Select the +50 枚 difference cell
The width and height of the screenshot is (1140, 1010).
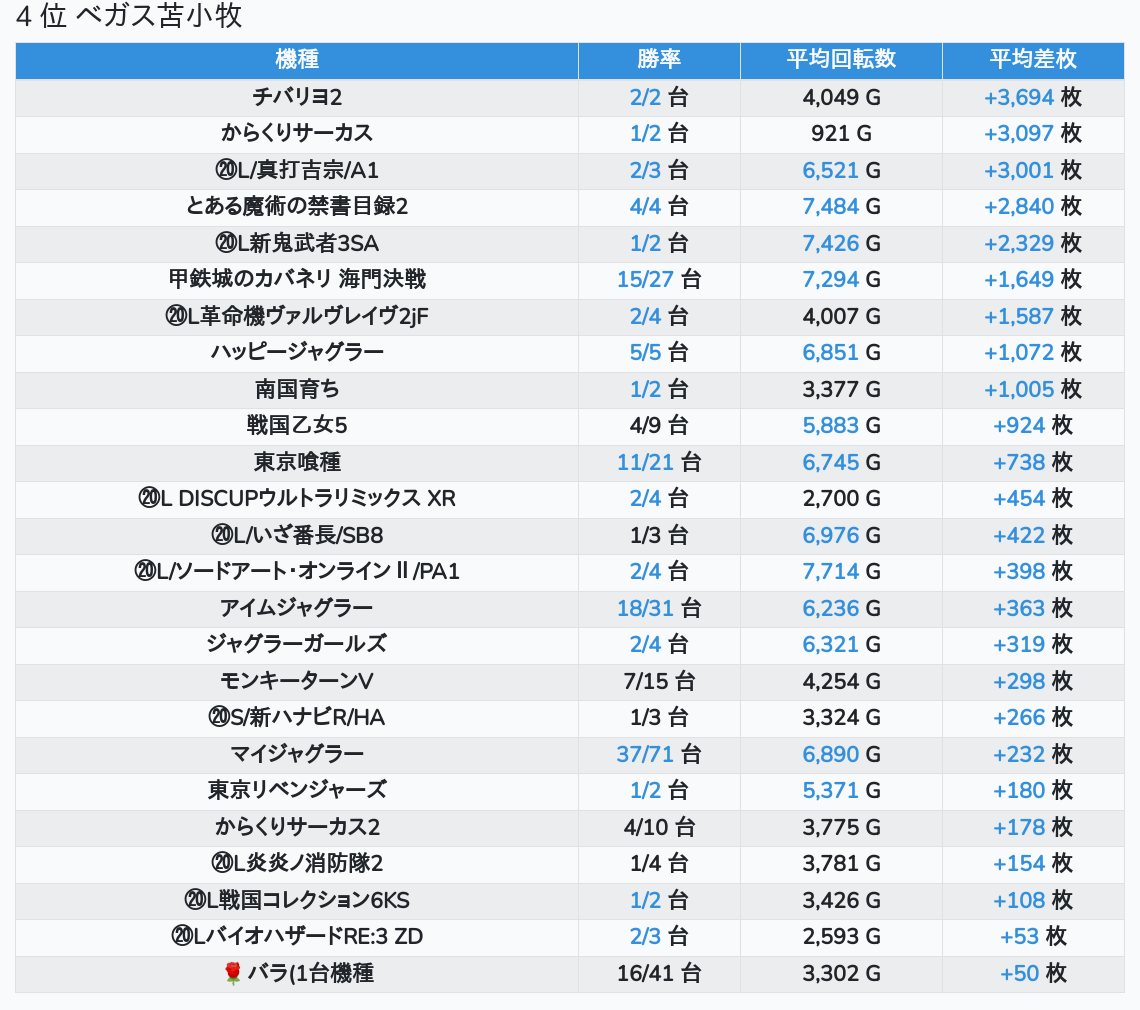[1033, 974]
